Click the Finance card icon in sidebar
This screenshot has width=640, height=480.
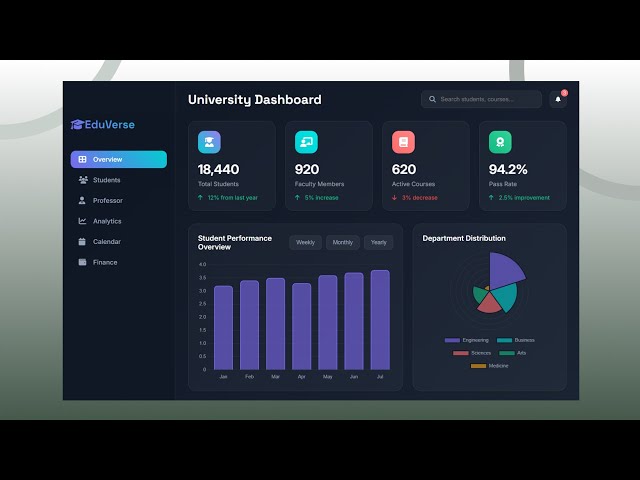(82, 262)
